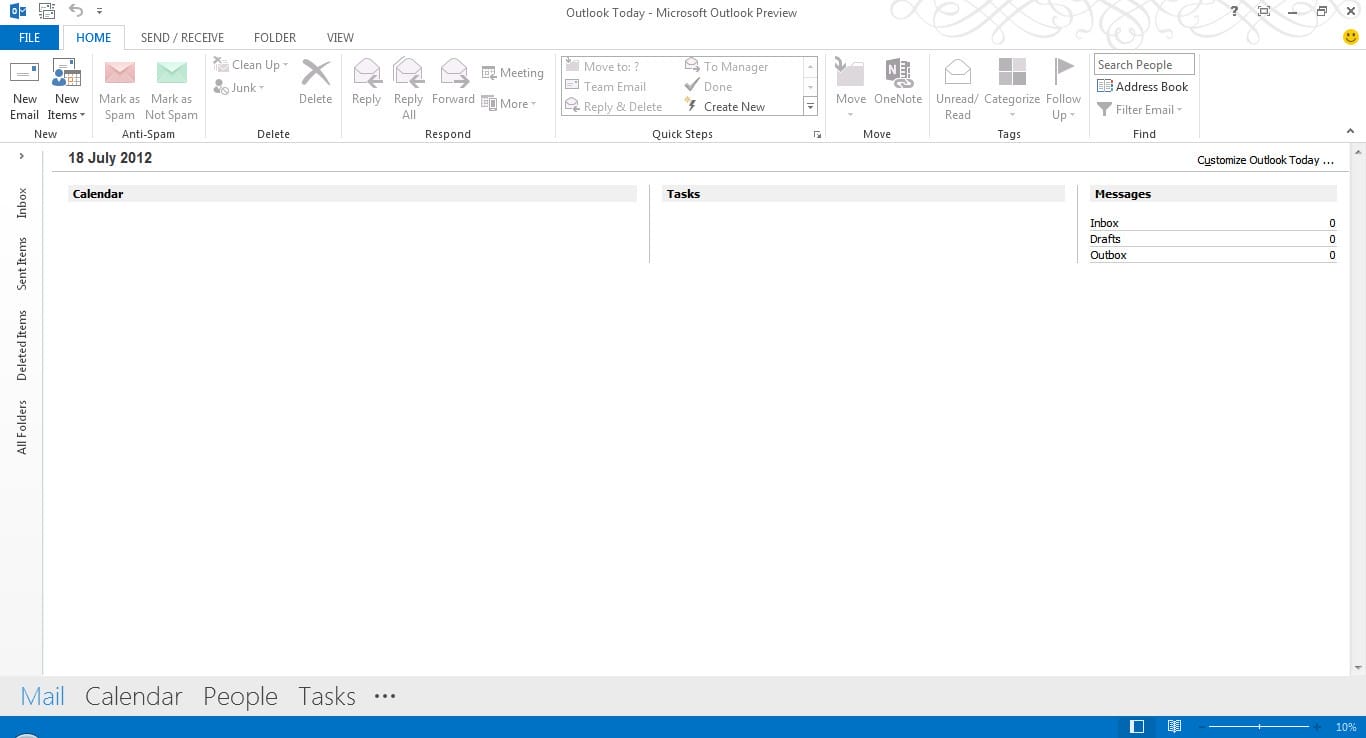The width and height of the screenshot is (1366, 738).
Task: Select the Move to: ? quick step
Action: pyautogui.click(x=603, y=66)
